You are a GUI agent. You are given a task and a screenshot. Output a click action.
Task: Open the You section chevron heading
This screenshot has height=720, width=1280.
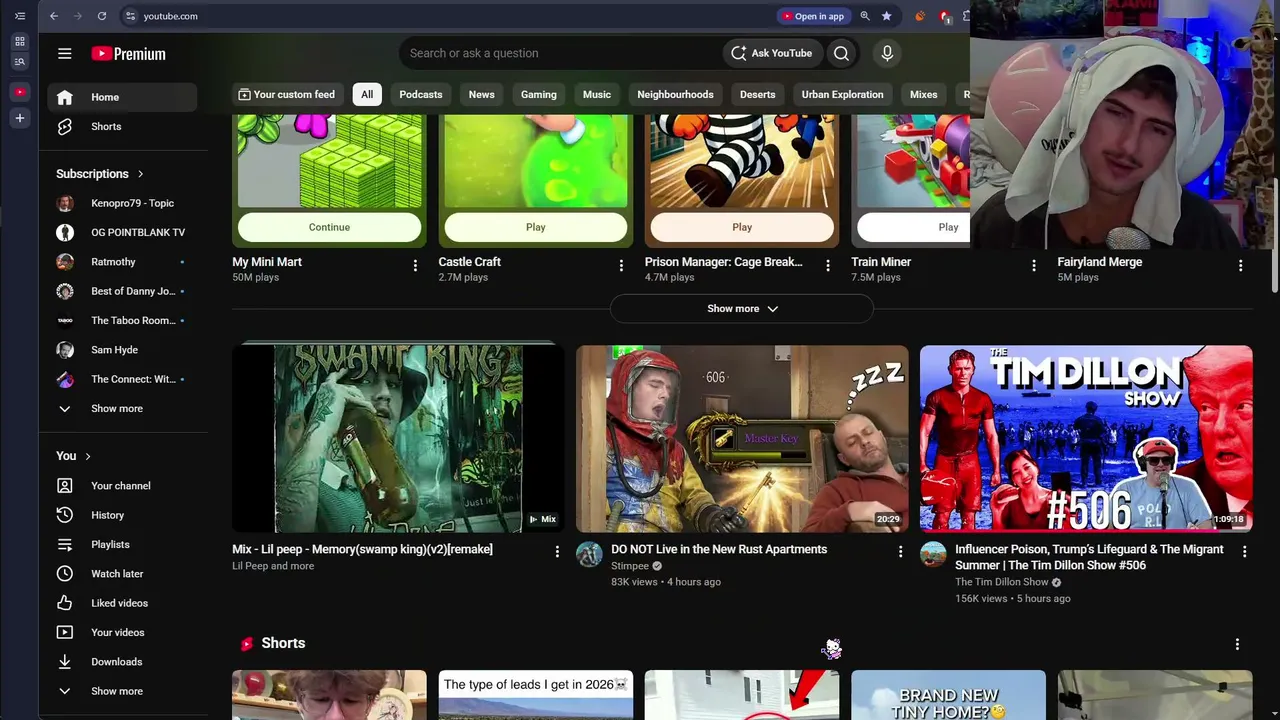point(74,456)
